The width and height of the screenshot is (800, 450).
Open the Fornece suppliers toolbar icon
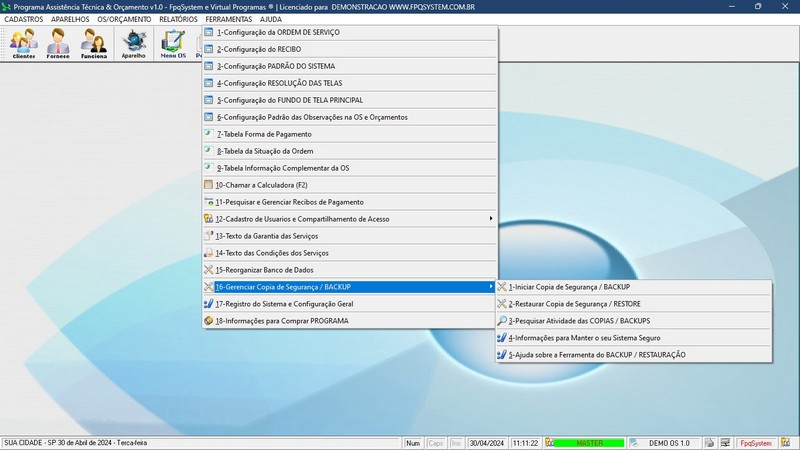point(58,43)
